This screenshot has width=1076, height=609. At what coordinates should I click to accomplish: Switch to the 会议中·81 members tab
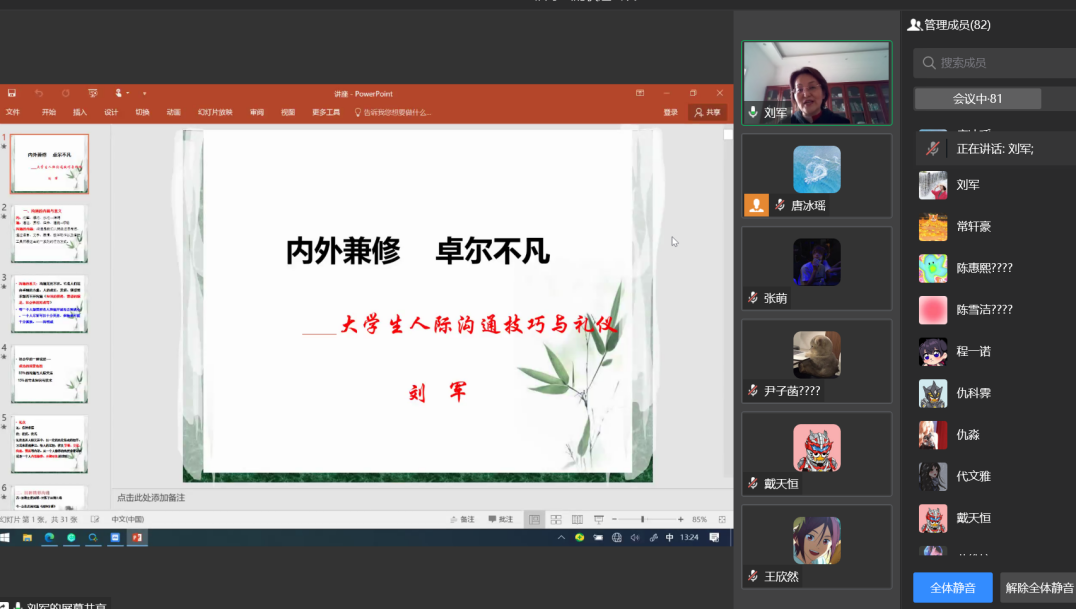977,99
